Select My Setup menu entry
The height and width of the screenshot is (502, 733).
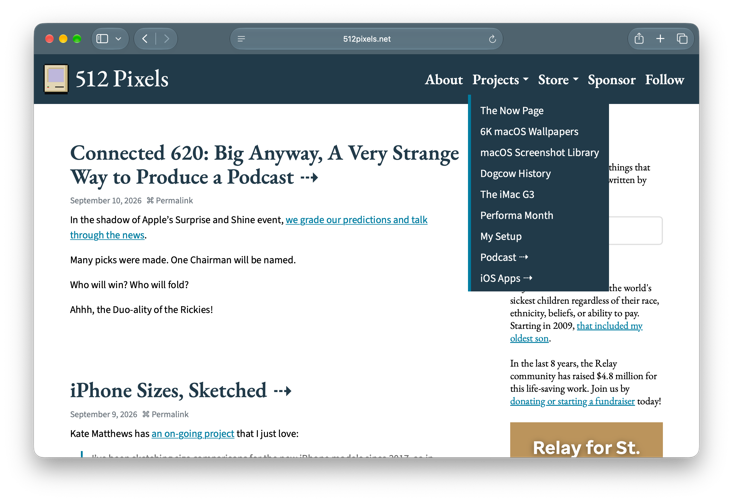(x=501, y=237)
